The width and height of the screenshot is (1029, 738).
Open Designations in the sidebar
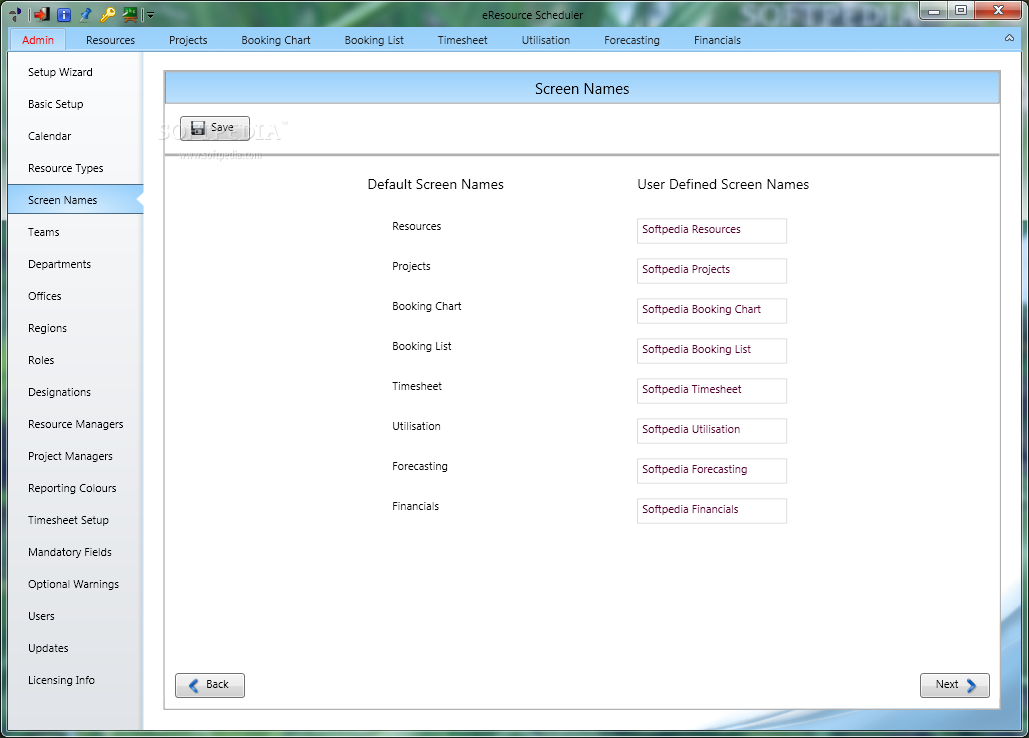pos(75,392)
